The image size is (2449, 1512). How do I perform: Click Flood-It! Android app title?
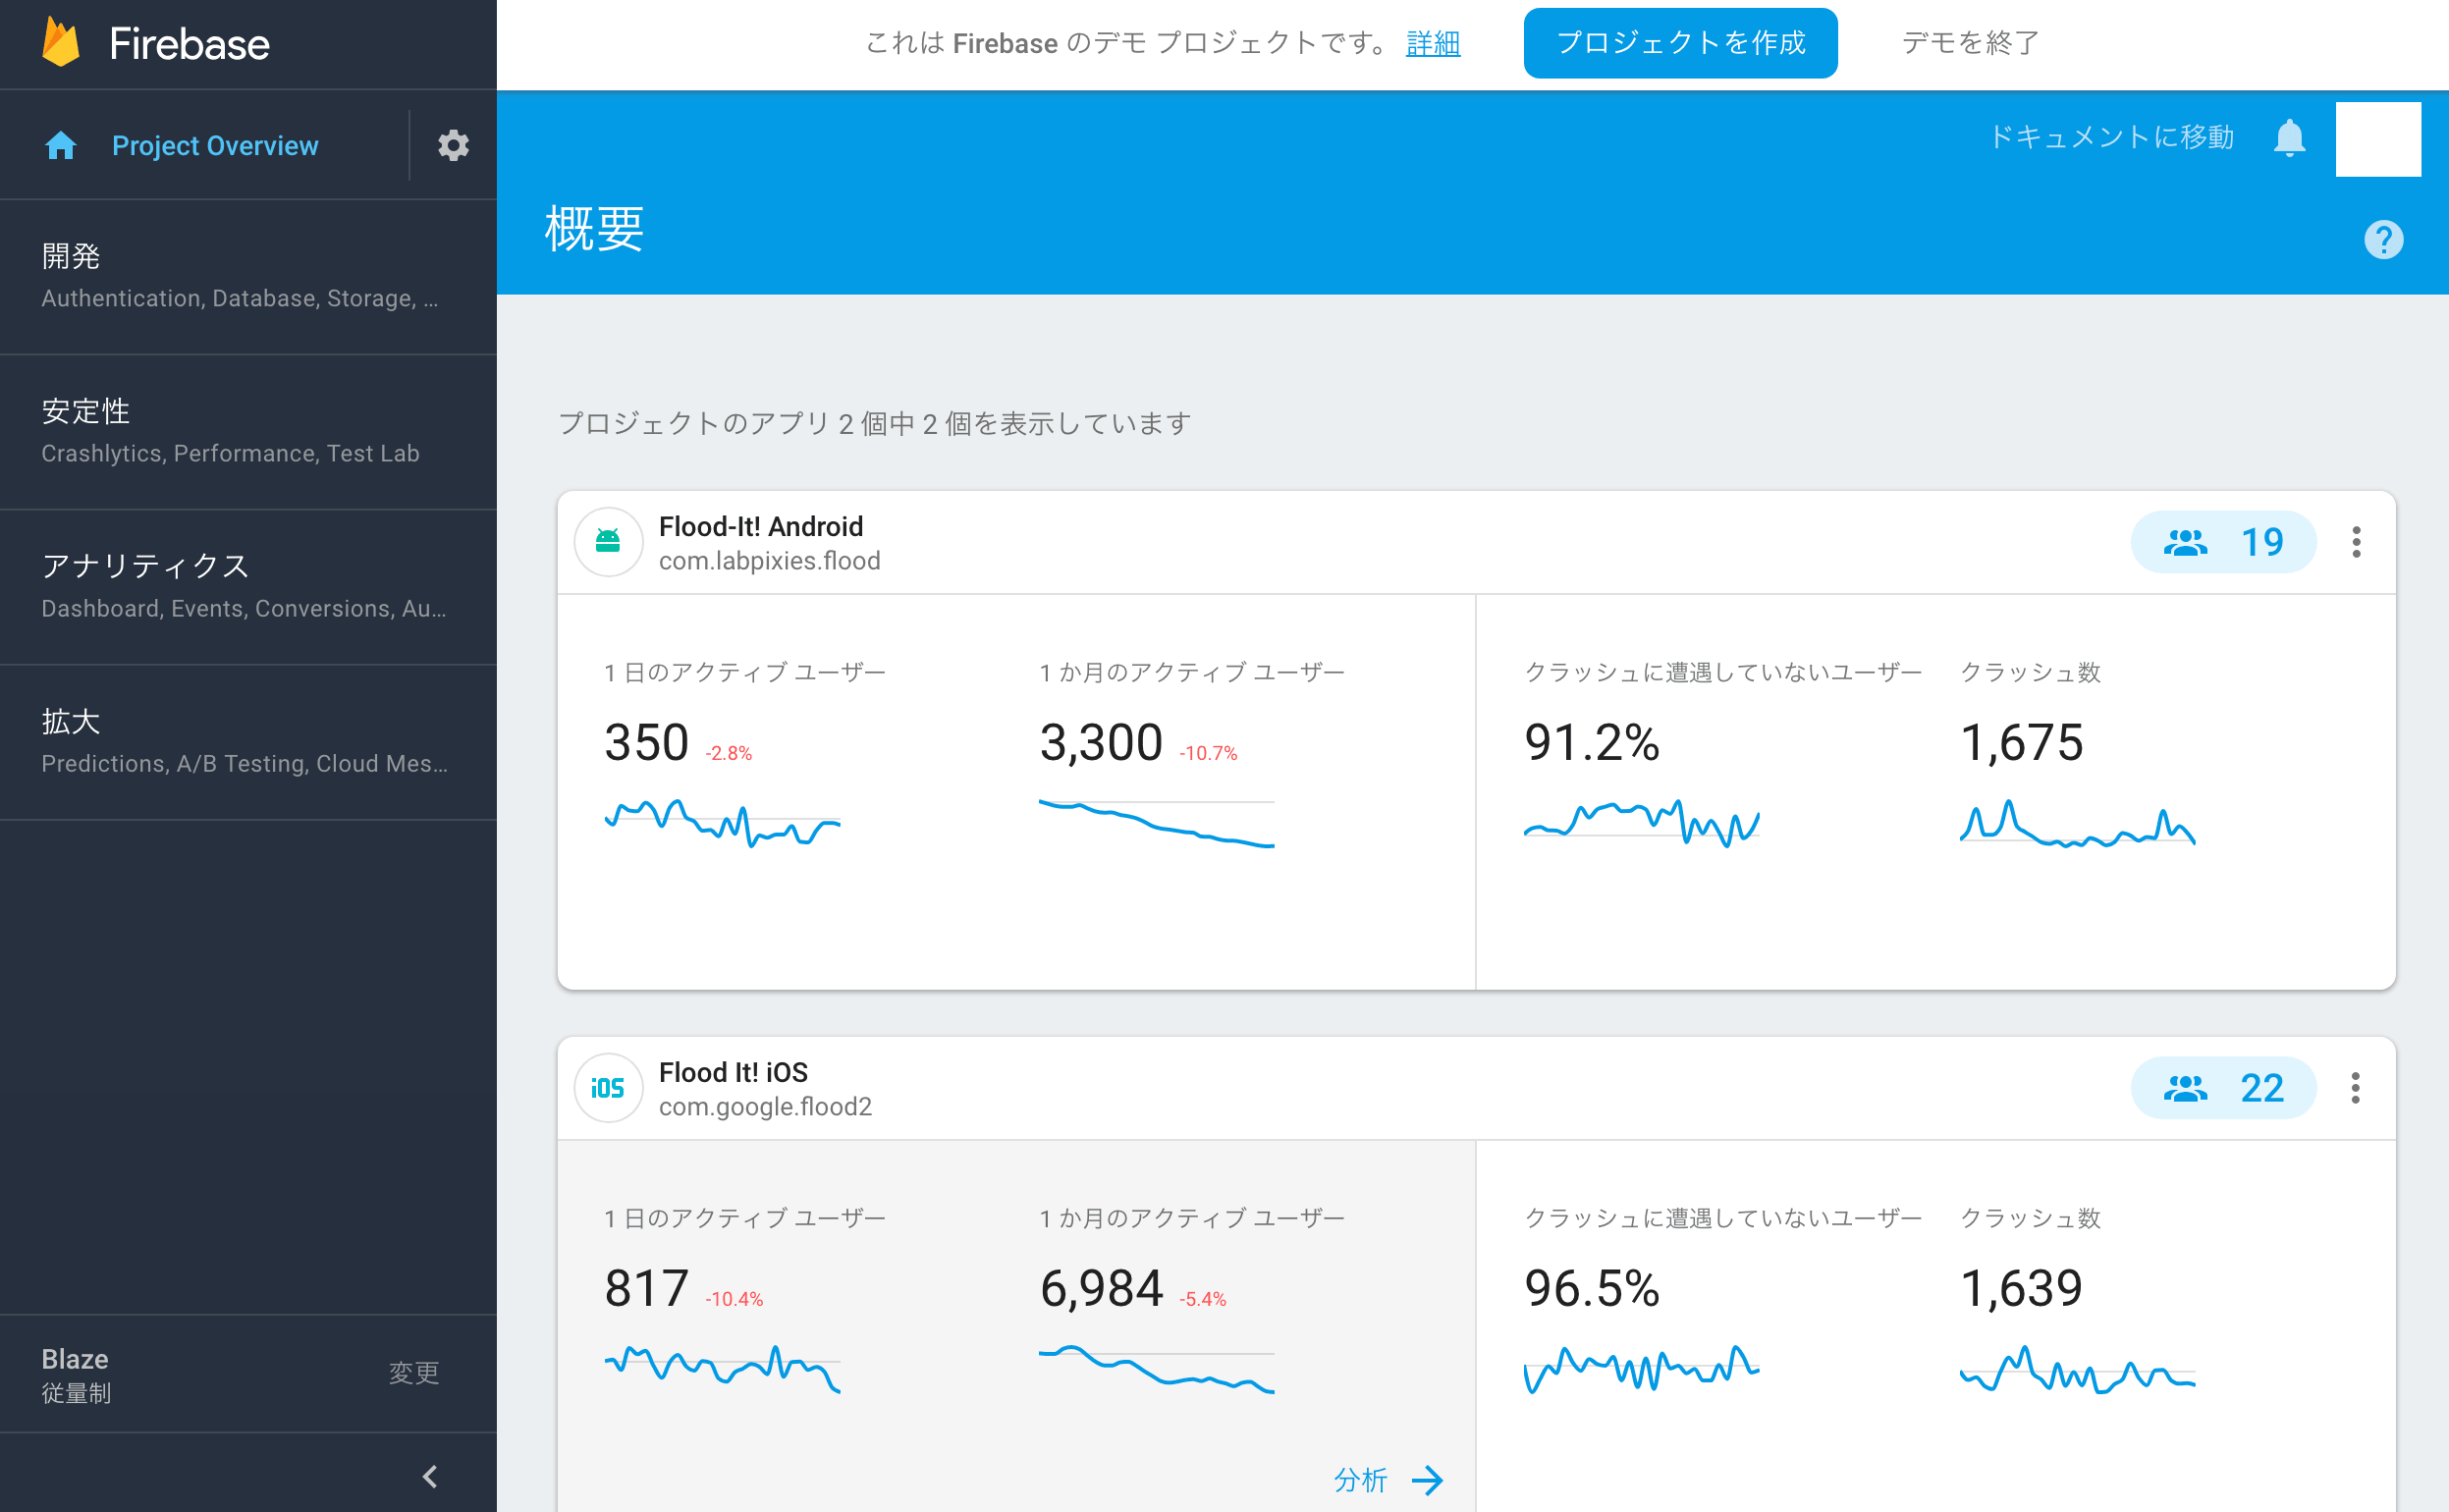pos(761,526)
